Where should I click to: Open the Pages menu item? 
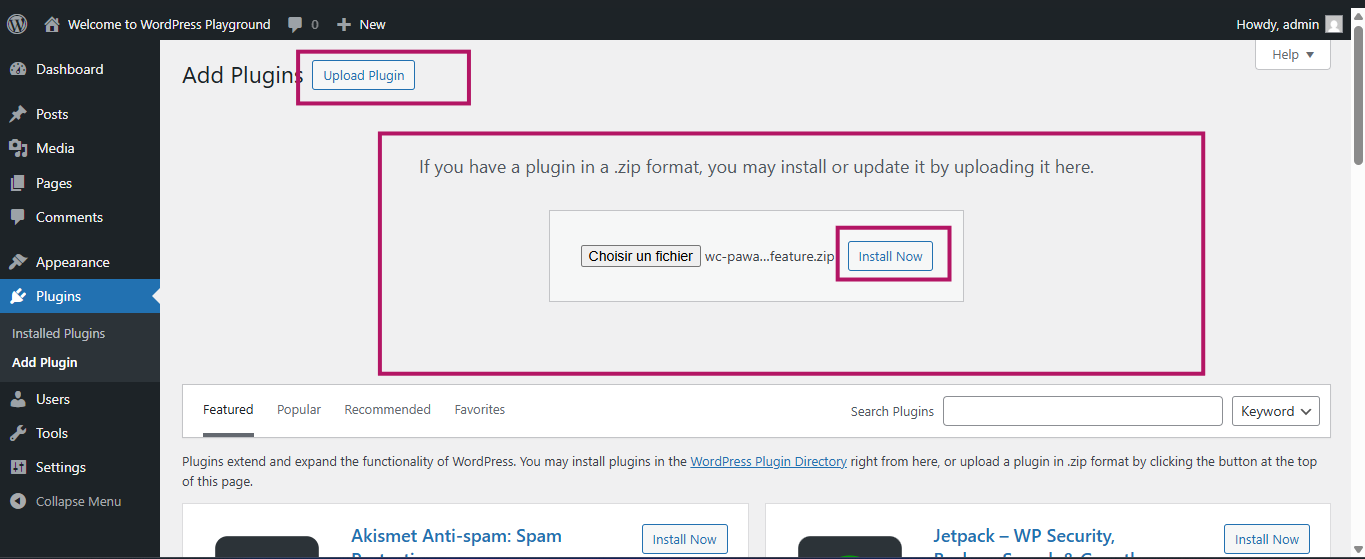tap(80, 183)
